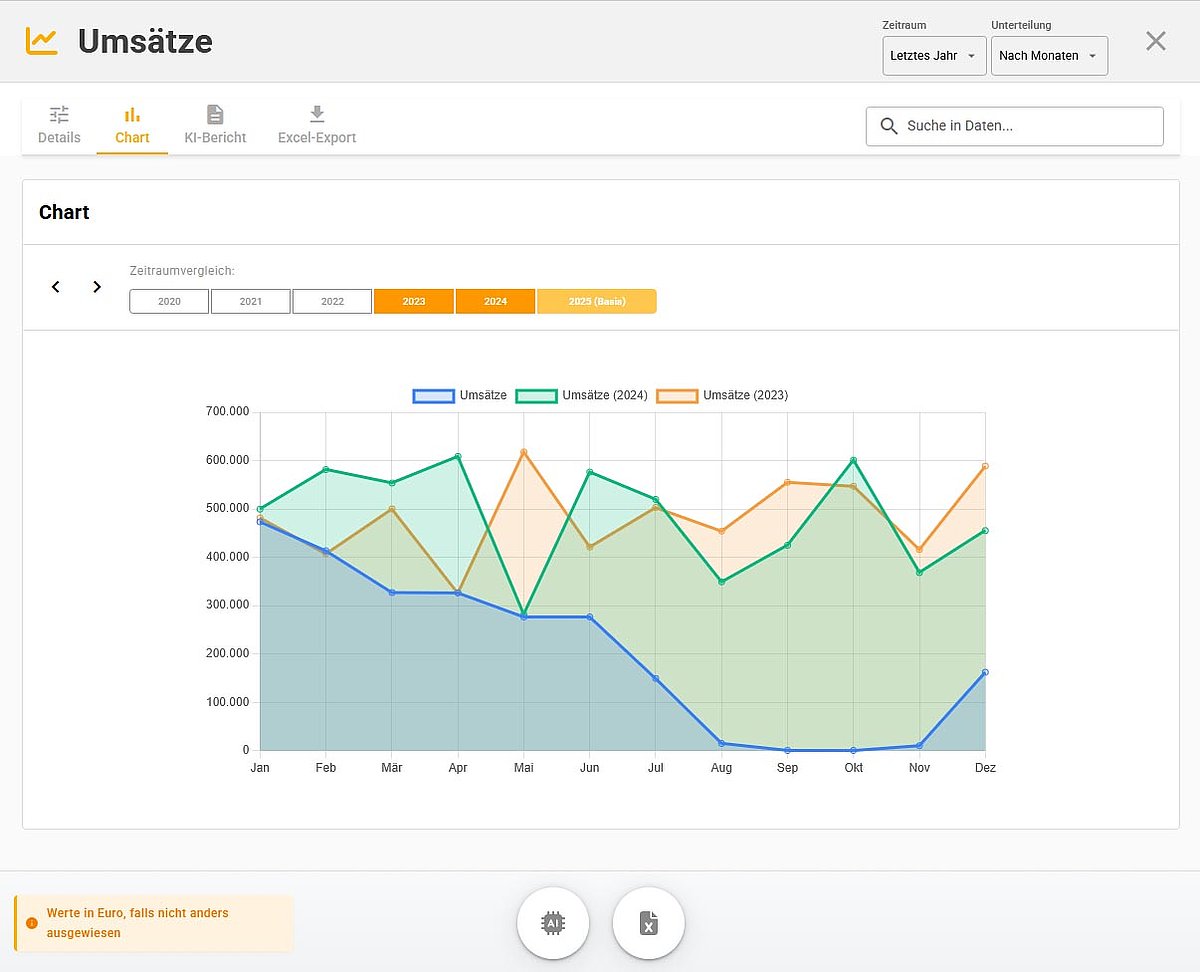Click the Umsätze line chart logo icon

(x=42, y=41)
